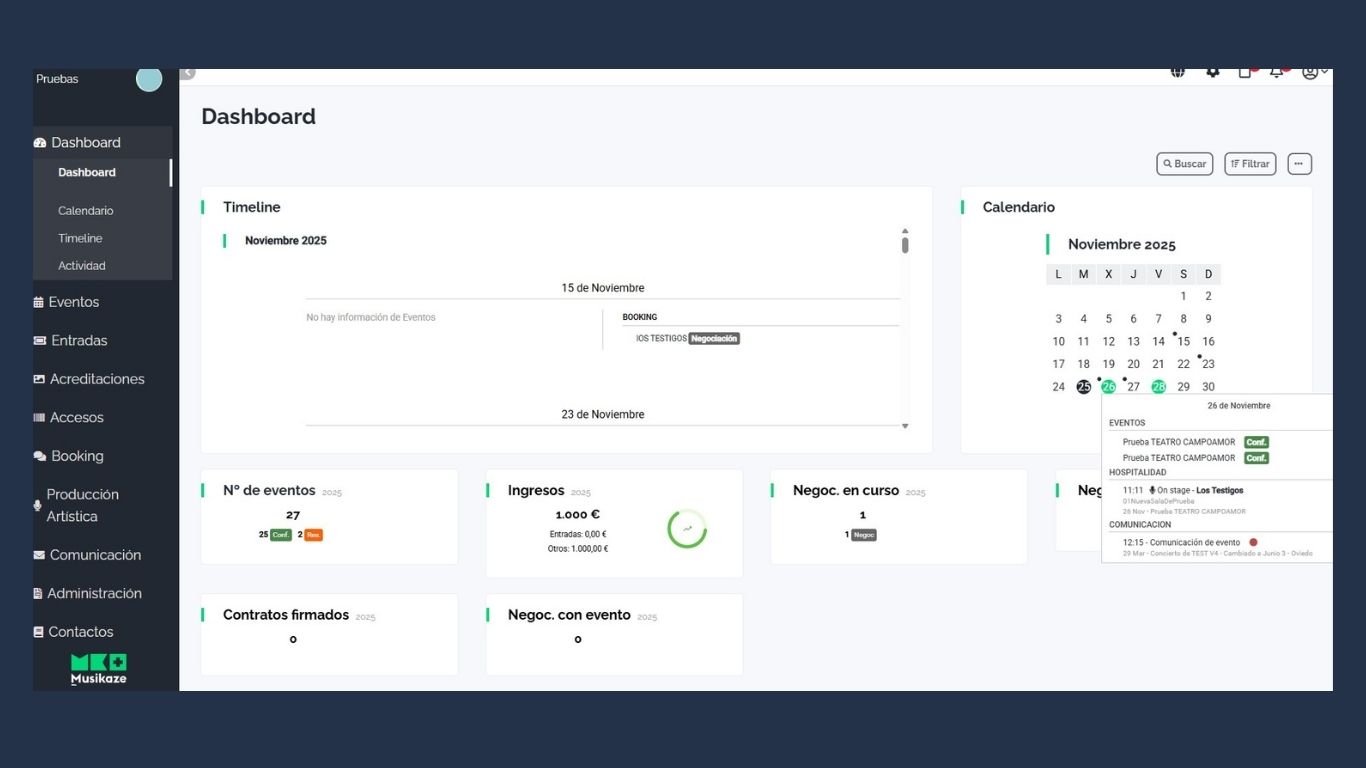Click the Ingresos circular progress indicator
This screenshot has height=768, width=1366.
[x=687, y=529]
